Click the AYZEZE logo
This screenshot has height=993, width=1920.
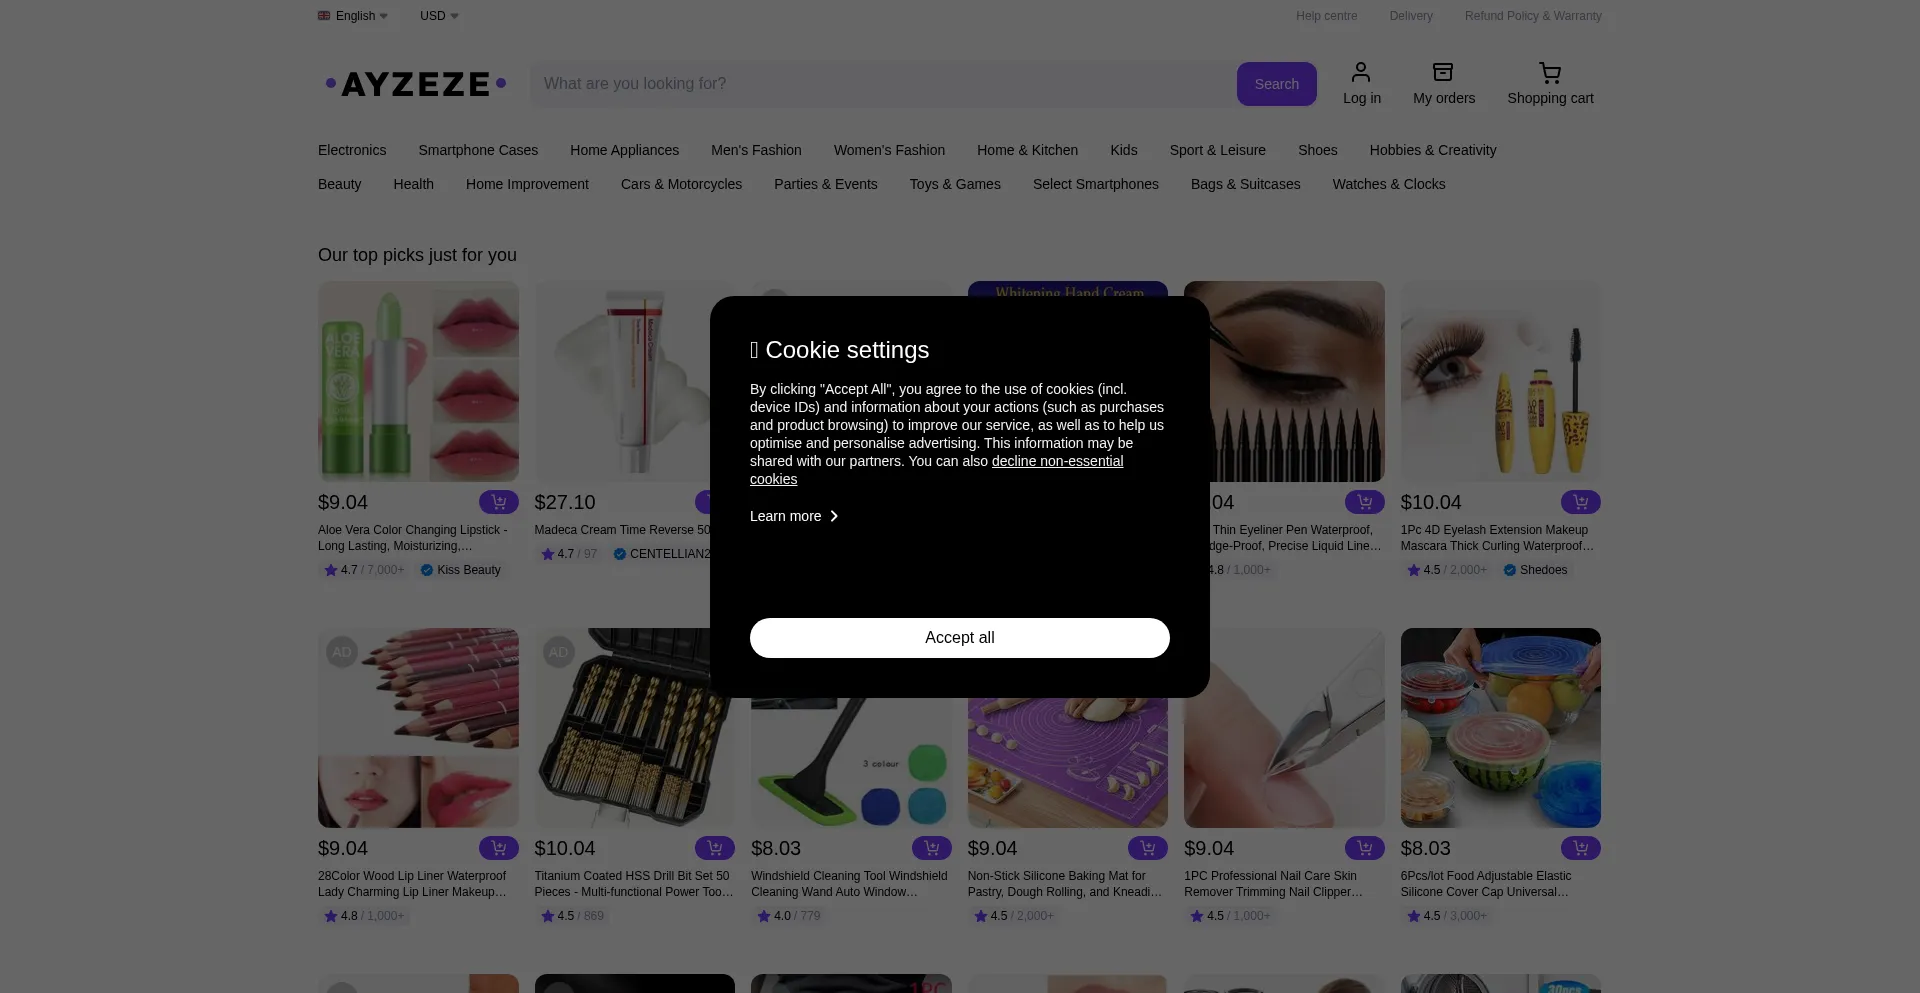416,84
